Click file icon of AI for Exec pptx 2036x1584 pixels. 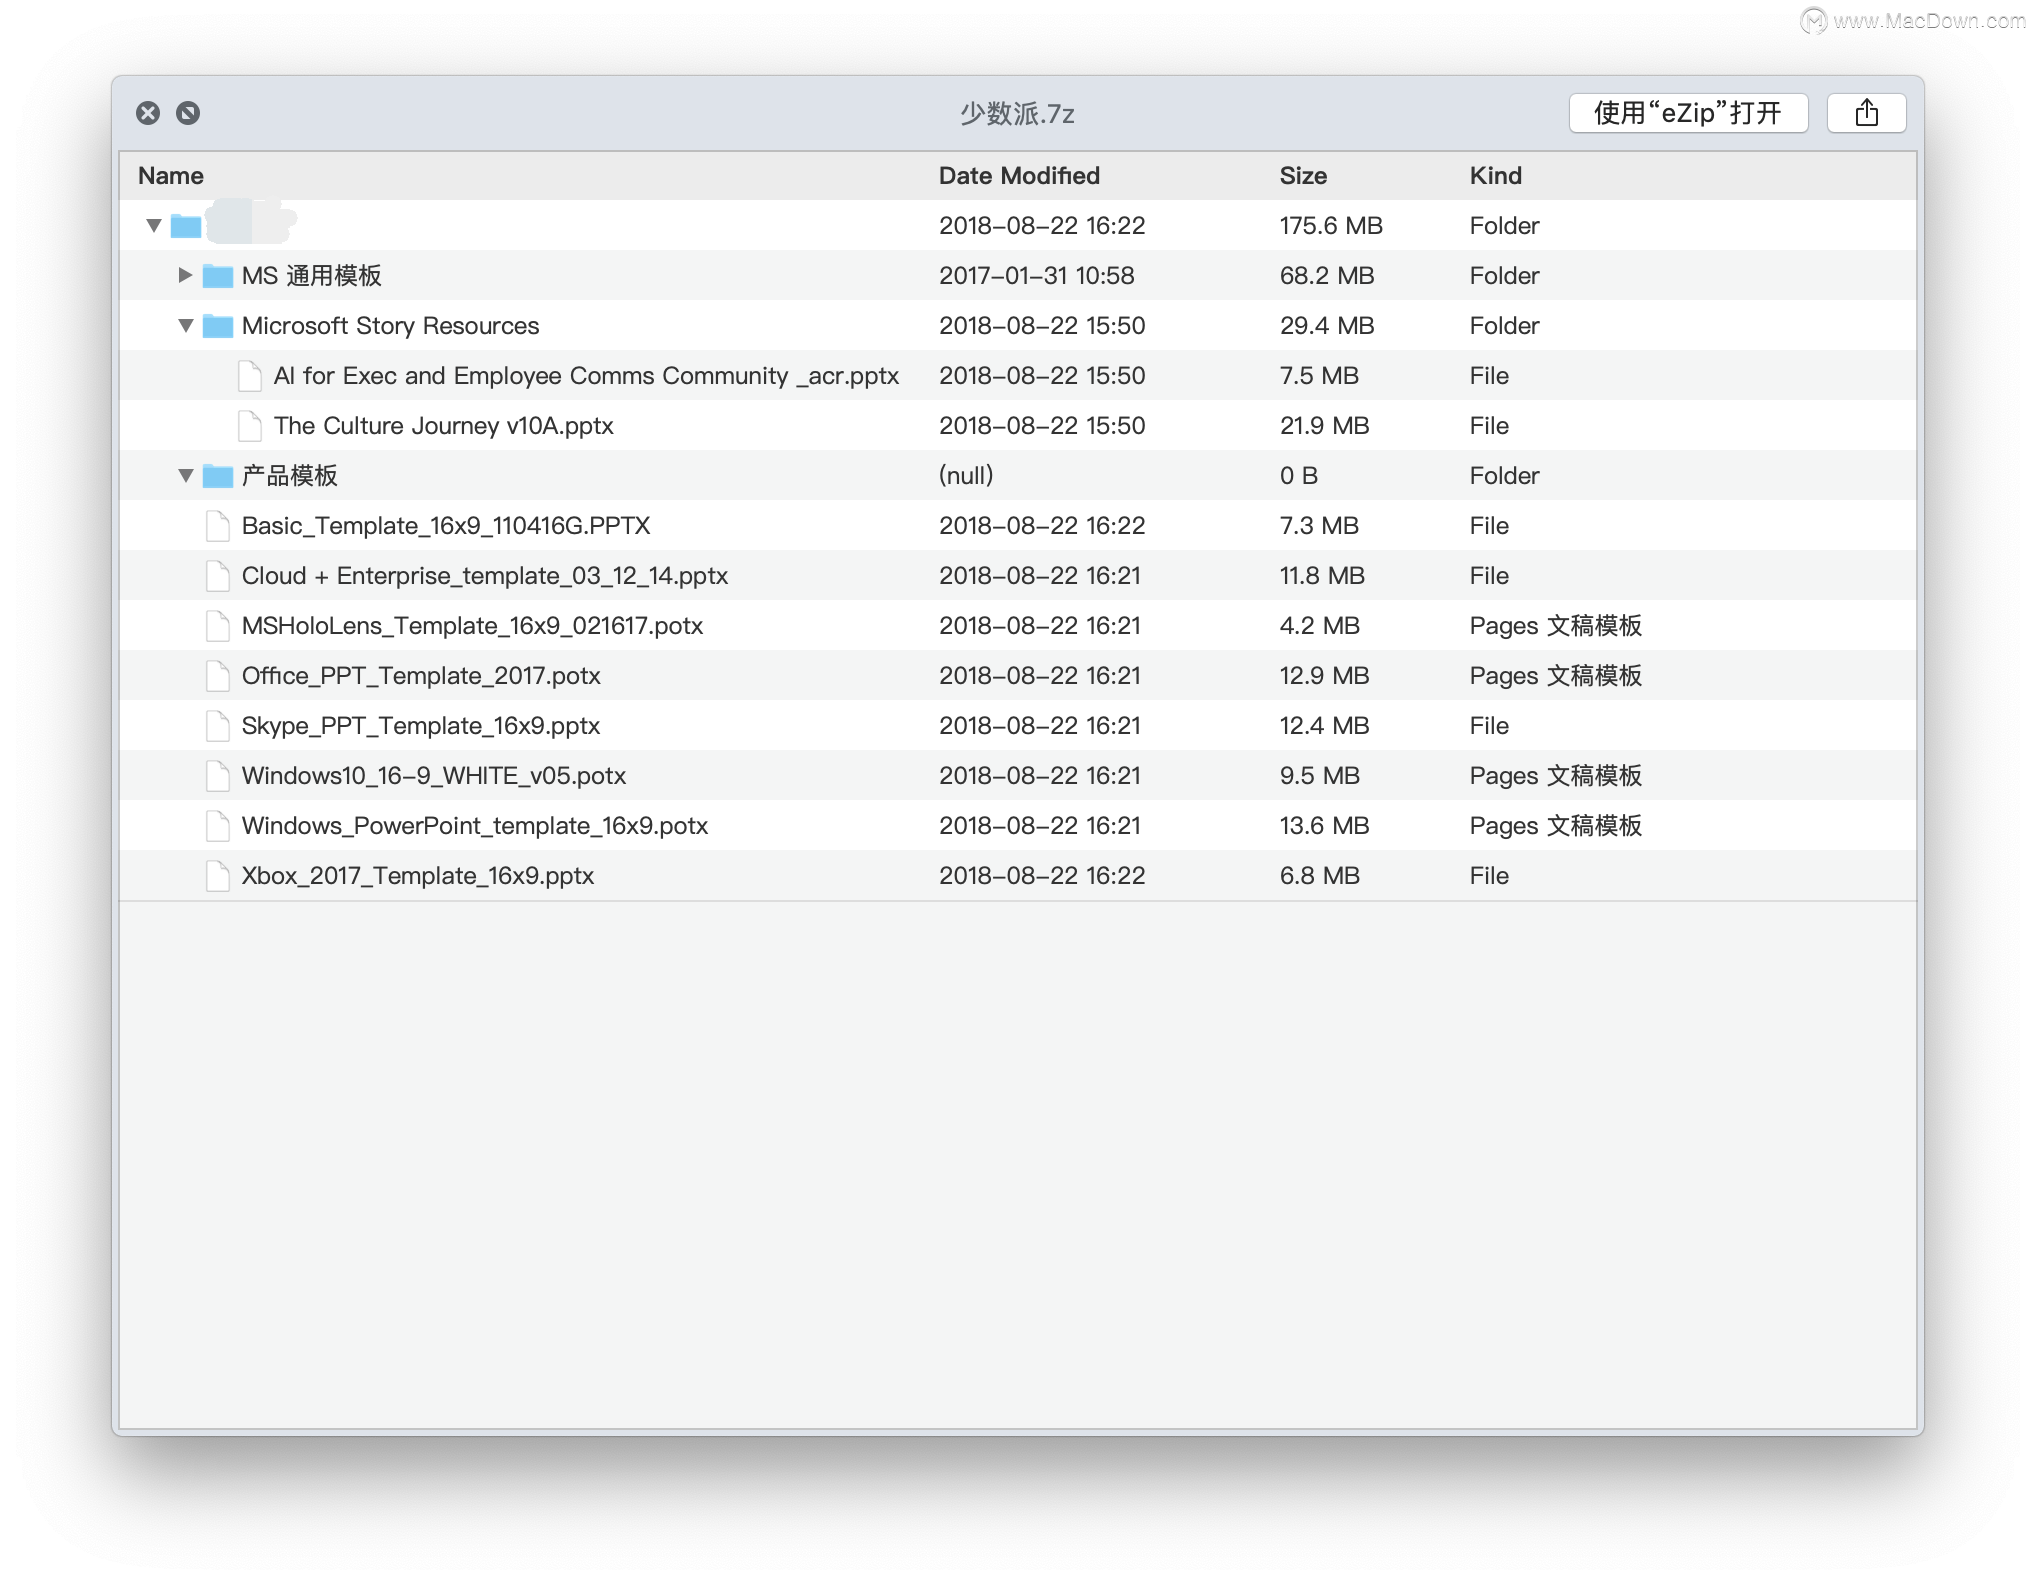250,376
